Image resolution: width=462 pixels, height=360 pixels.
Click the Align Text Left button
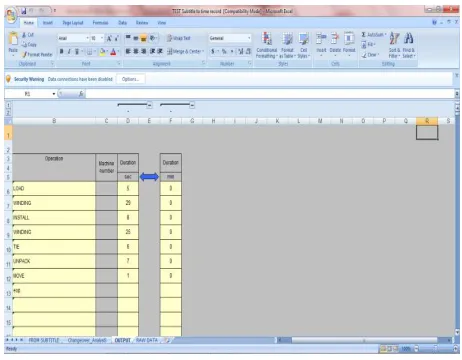pyautogui.click(x=128, y=51)
